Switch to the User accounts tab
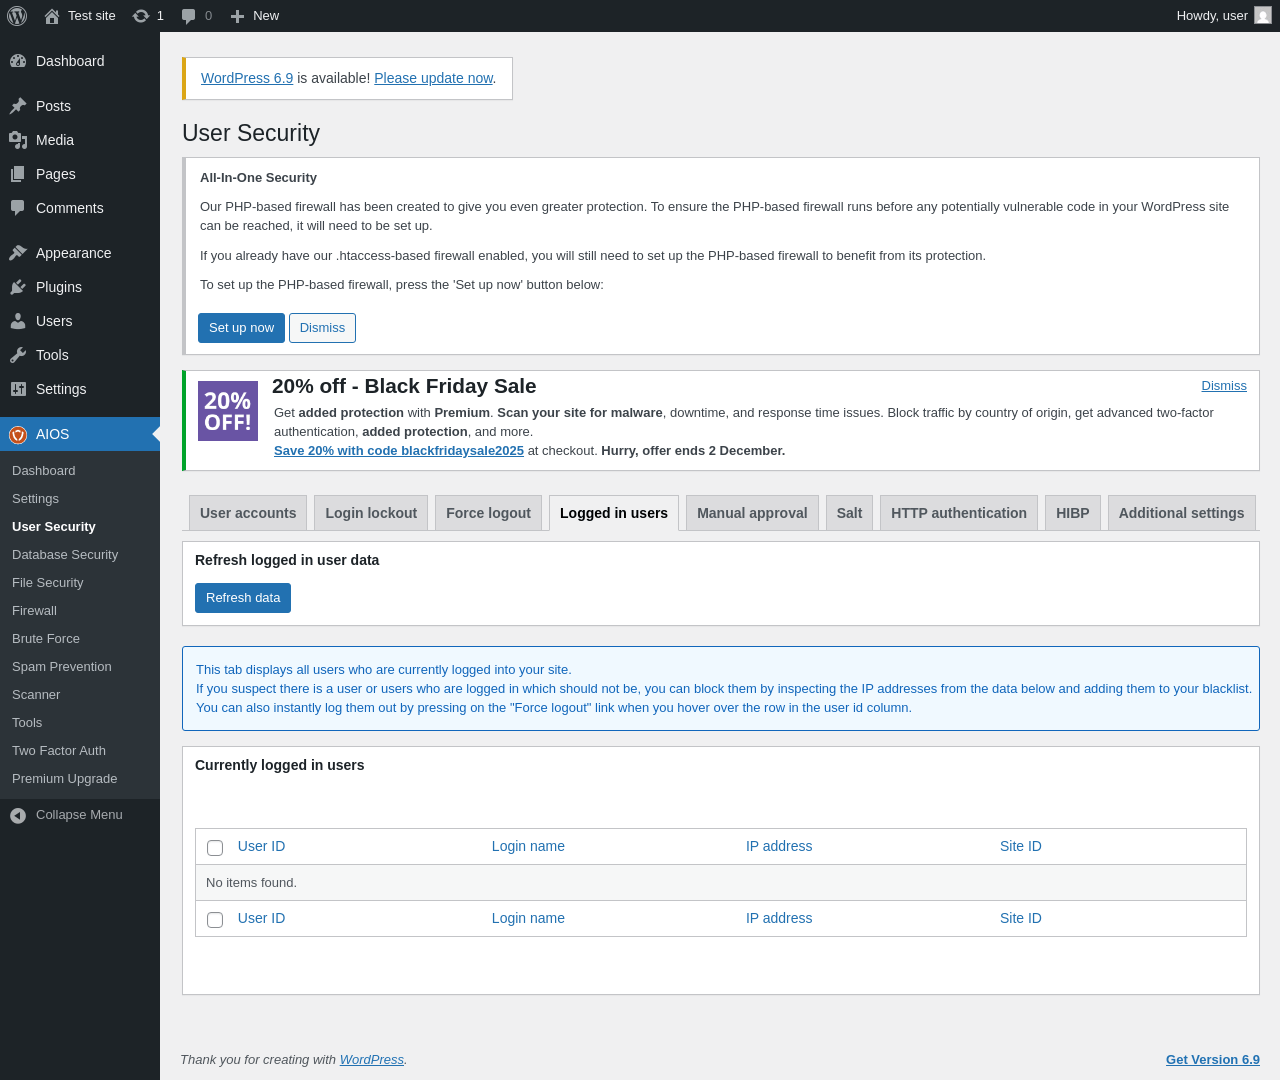The image size is (1280, 1080). point(248,513)
